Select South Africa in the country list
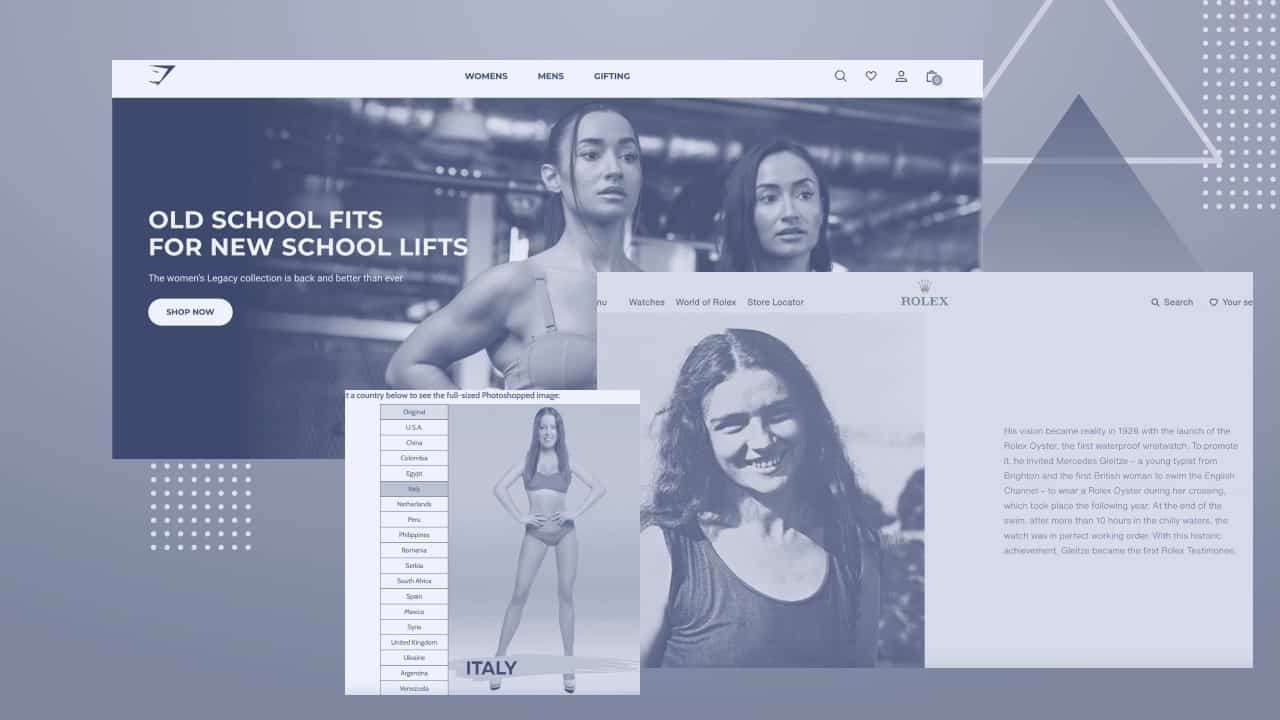 (414, 581)
